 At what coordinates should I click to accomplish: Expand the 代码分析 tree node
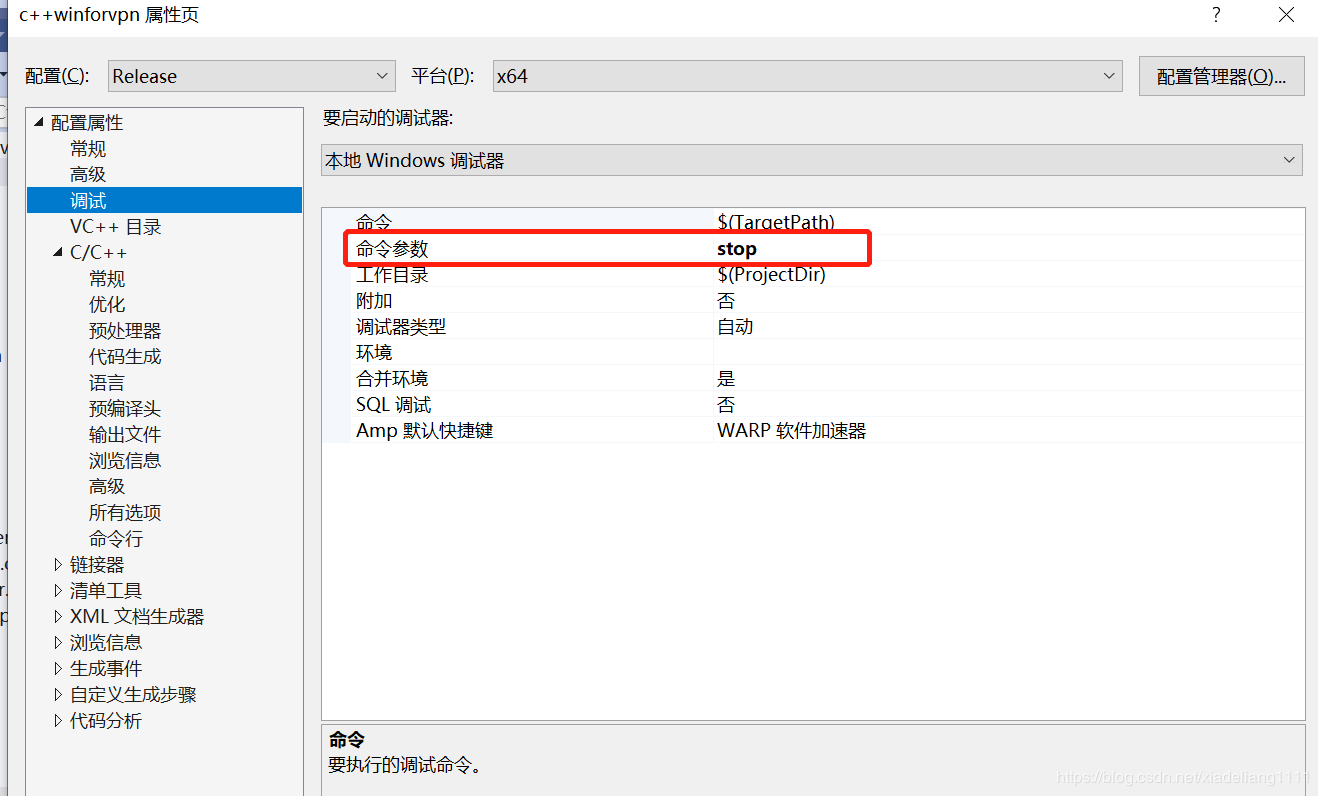58,720
